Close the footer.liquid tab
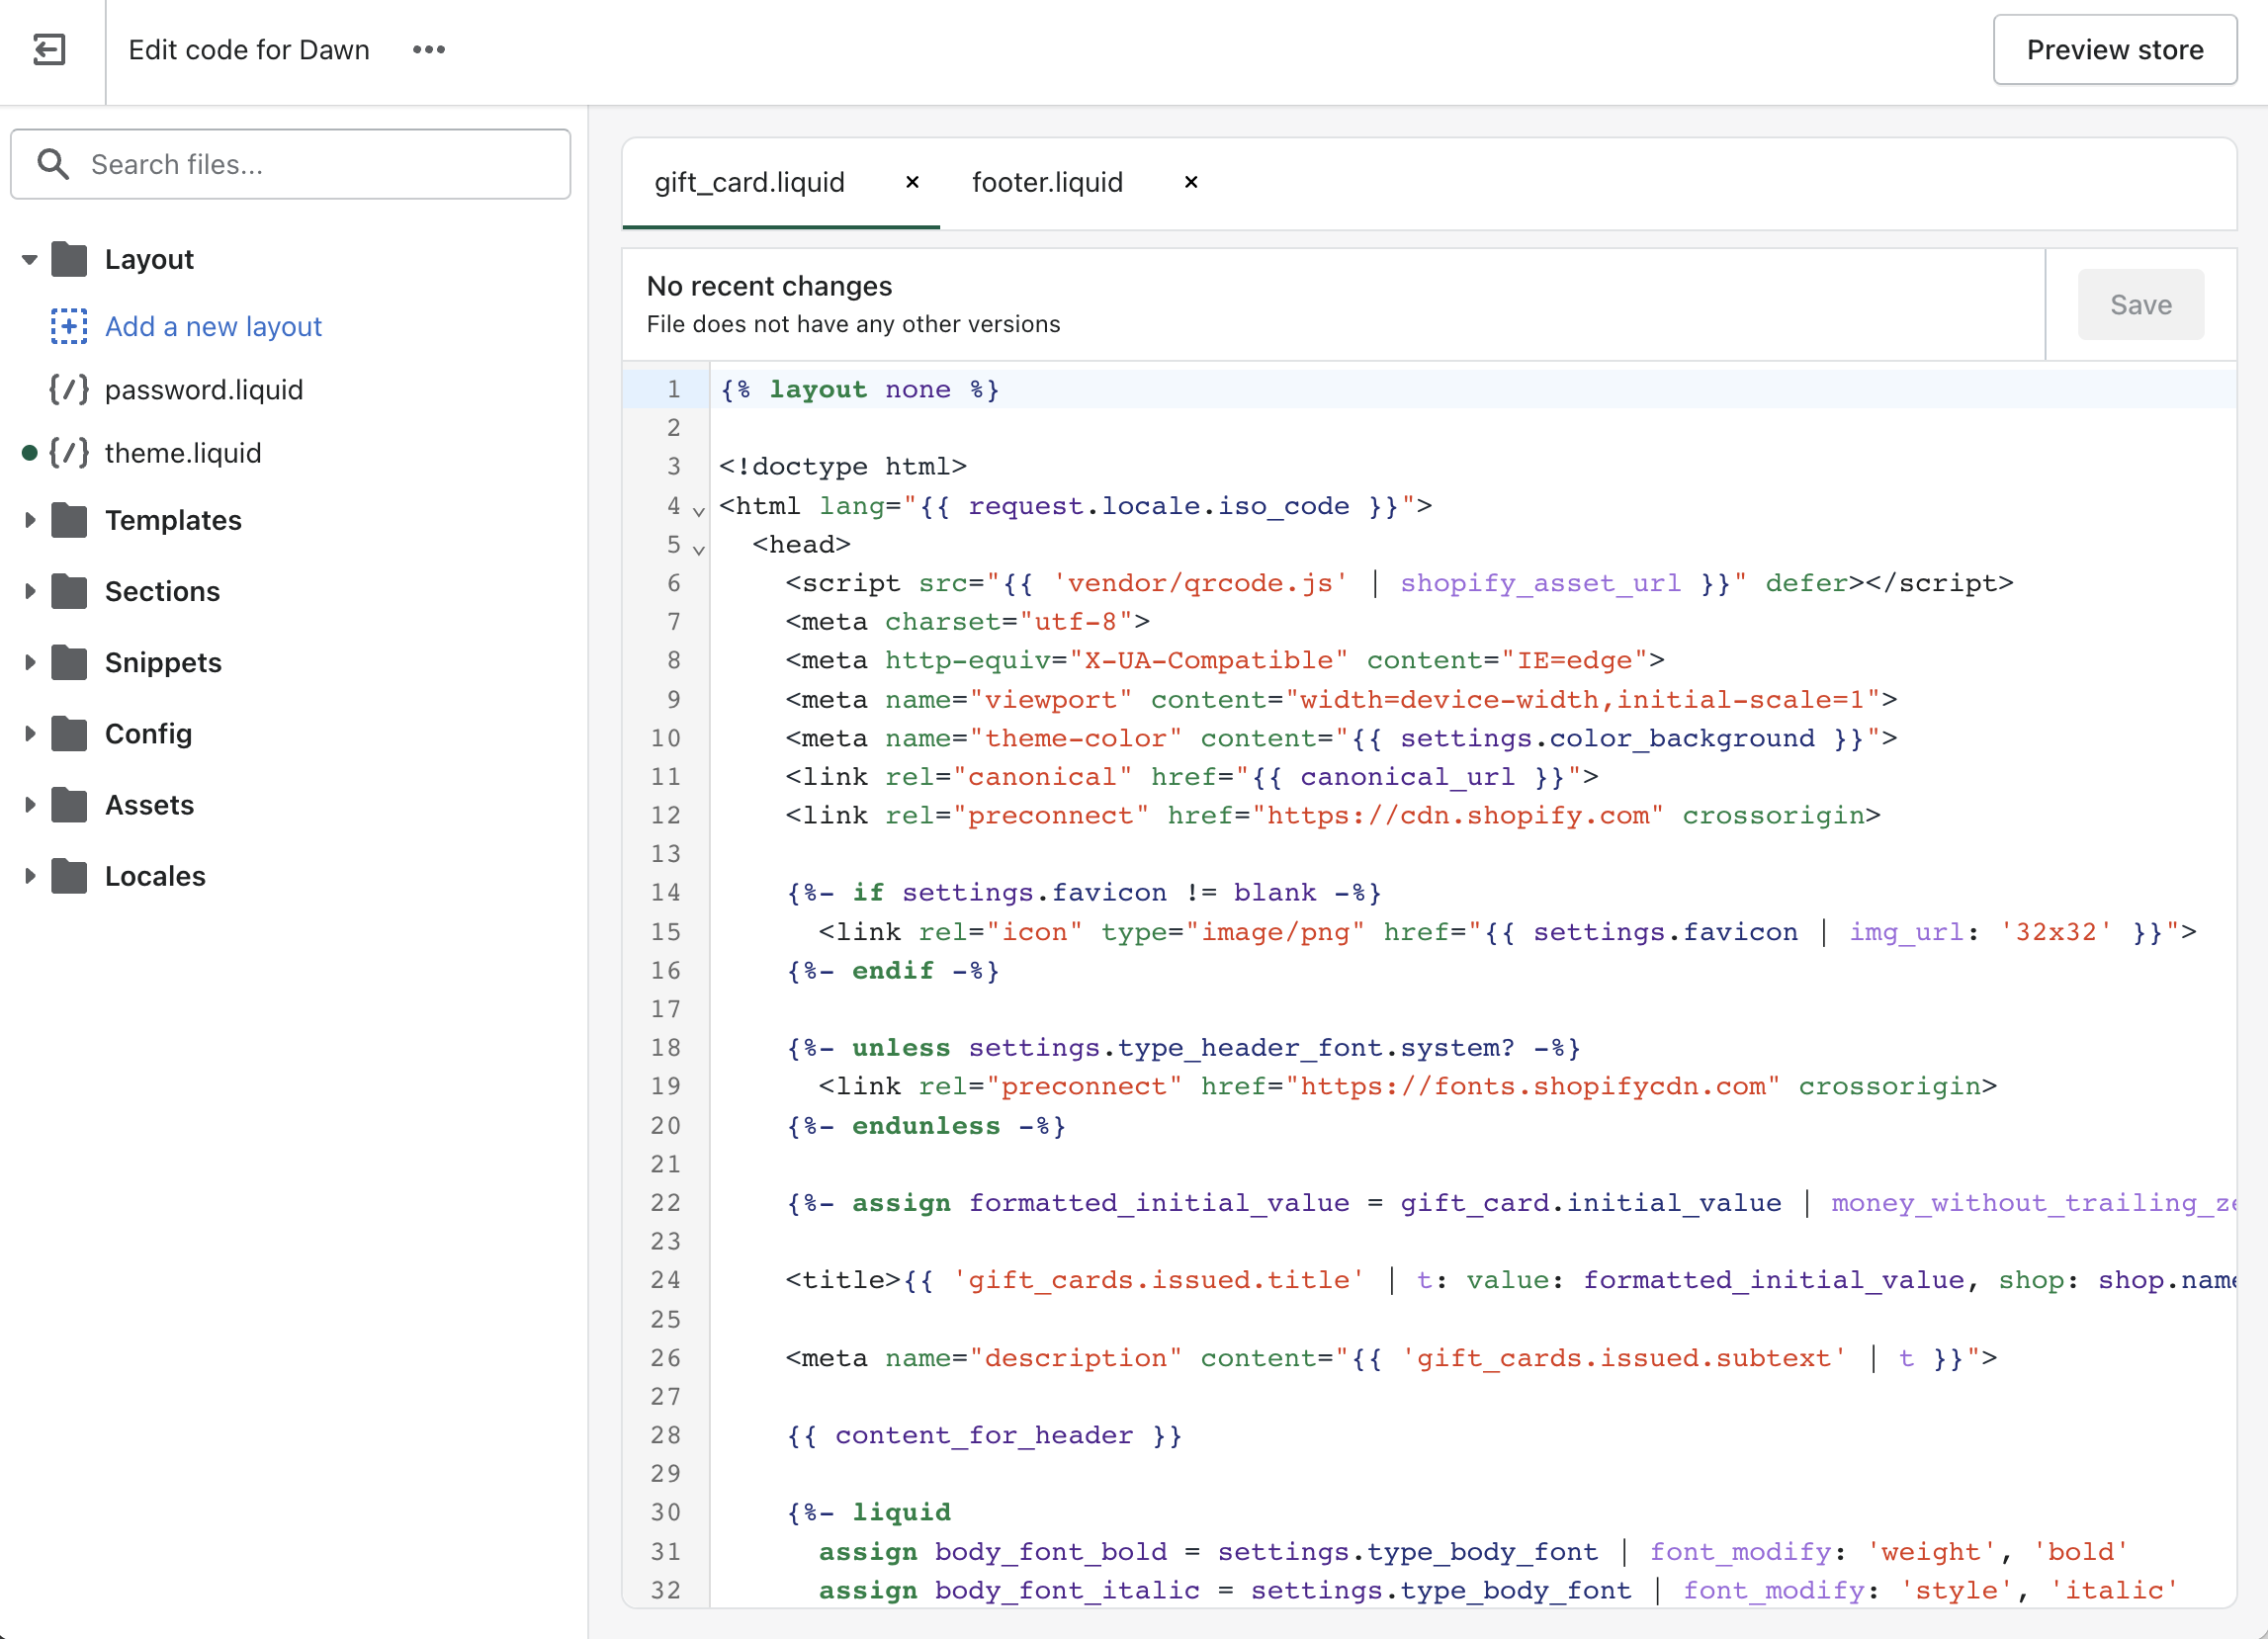Screen dimensions: 2268x1639 [x=1188, y=181]
